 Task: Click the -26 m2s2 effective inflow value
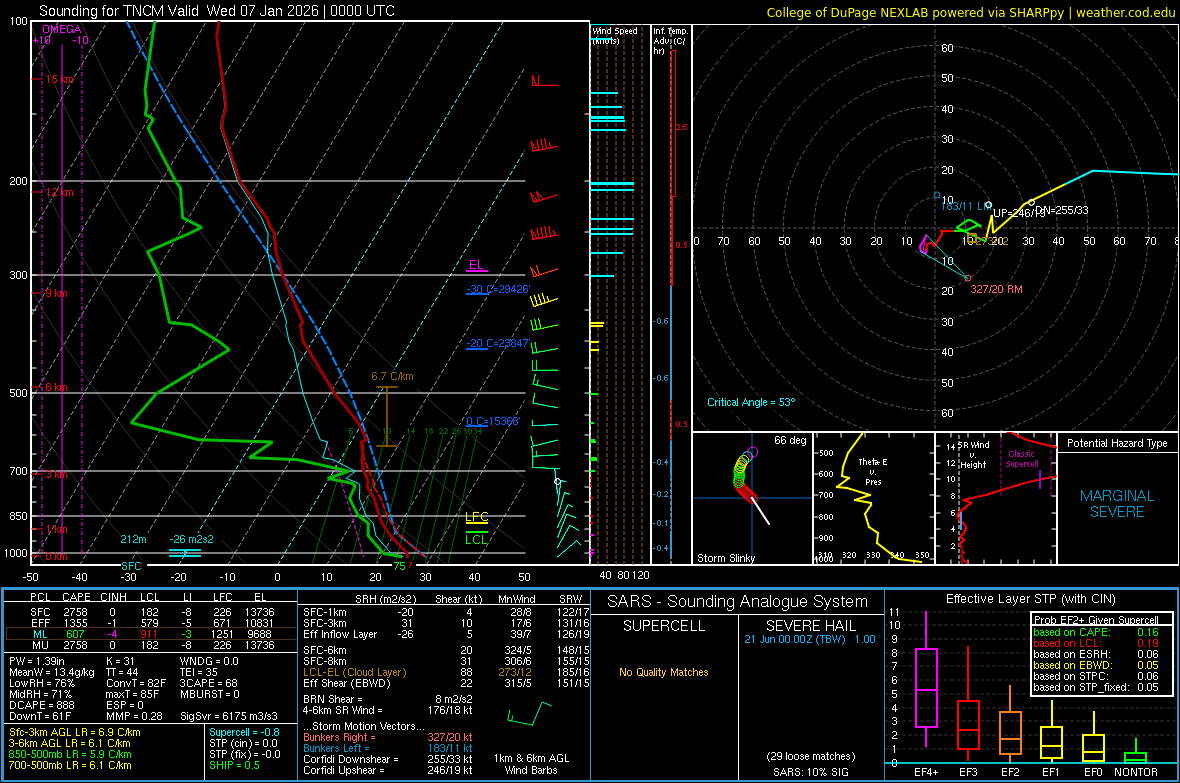191,539
